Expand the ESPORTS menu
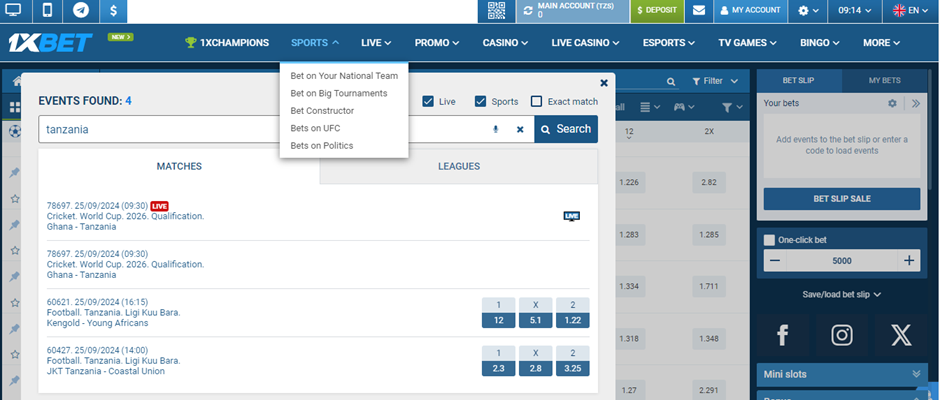This screenshot has height=400, width=940. click(668, 43)
